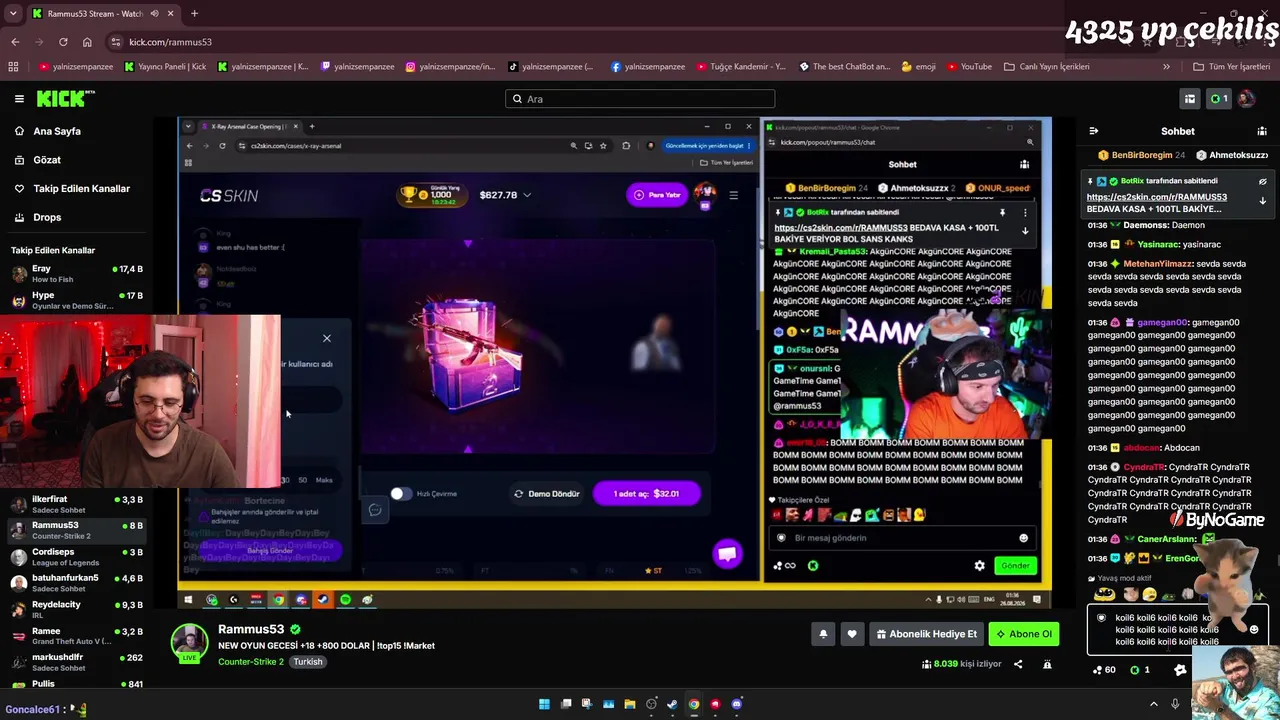Follow Rammus53 with the heart button
The image size is (1280, 720).
point(852,634)
